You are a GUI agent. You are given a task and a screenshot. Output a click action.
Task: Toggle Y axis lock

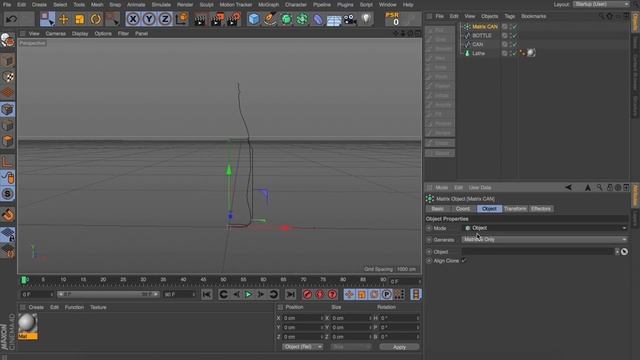click(149, 19)
